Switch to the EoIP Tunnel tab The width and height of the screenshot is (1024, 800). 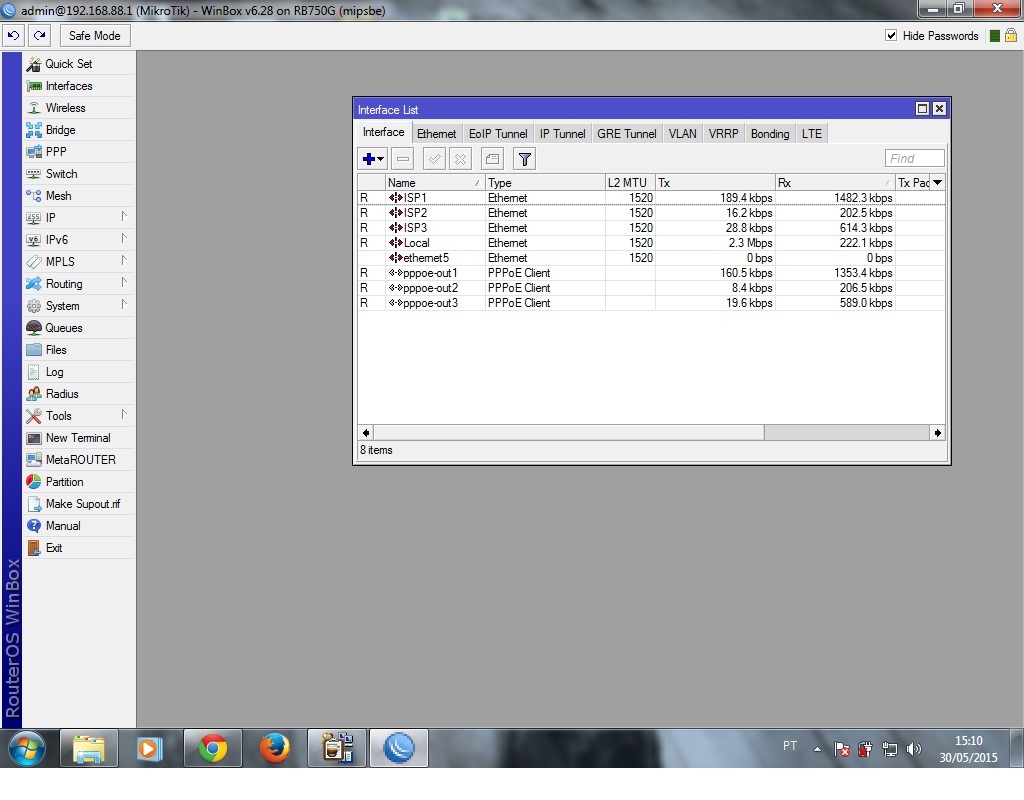point(498,134)
